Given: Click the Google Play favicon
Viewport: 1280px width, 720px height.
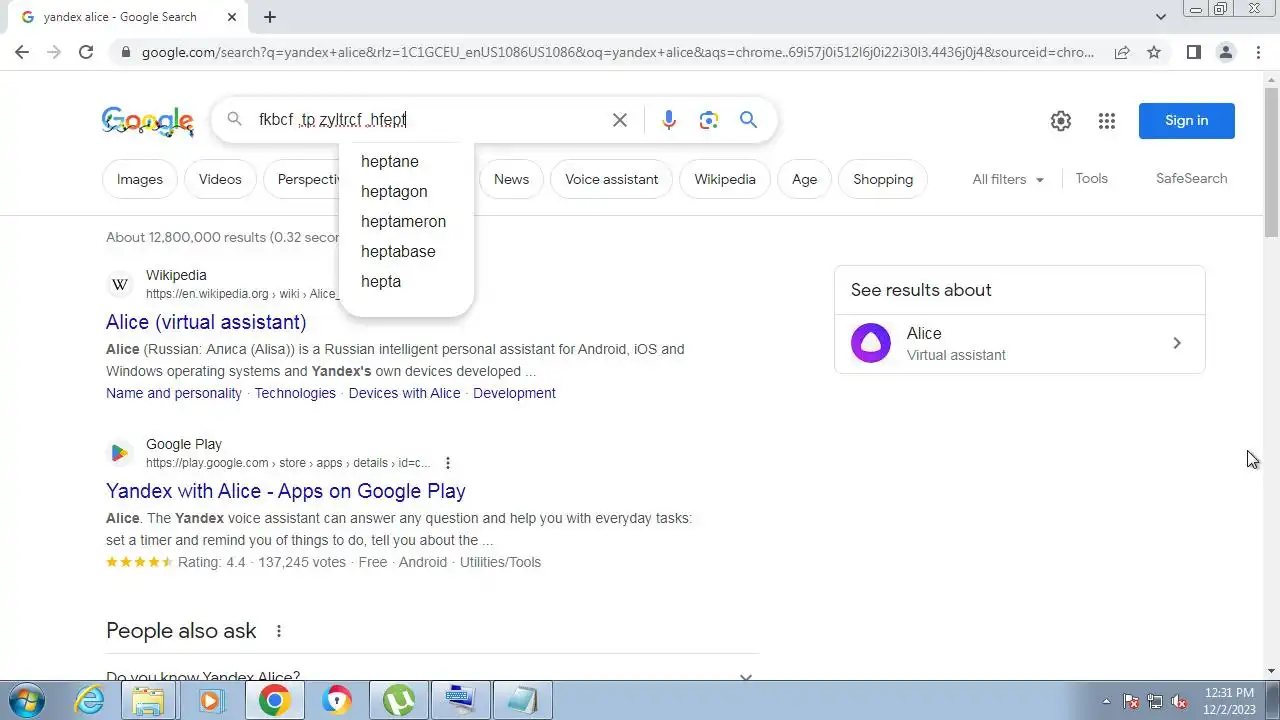Looking at the screenshot, I should tap(120, 453).
